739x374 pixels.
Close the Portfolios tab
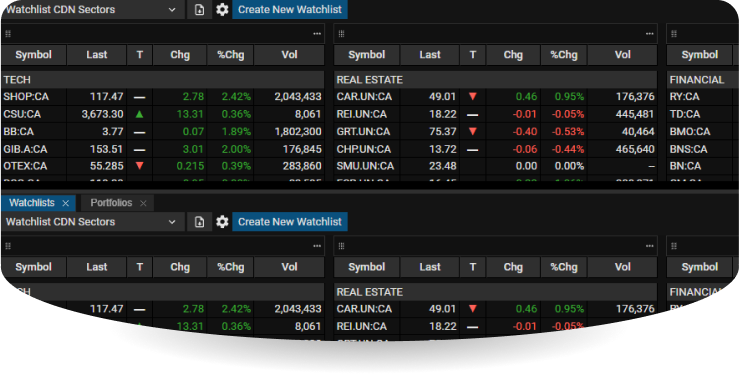pyautogui.click(x=143, y=203)
